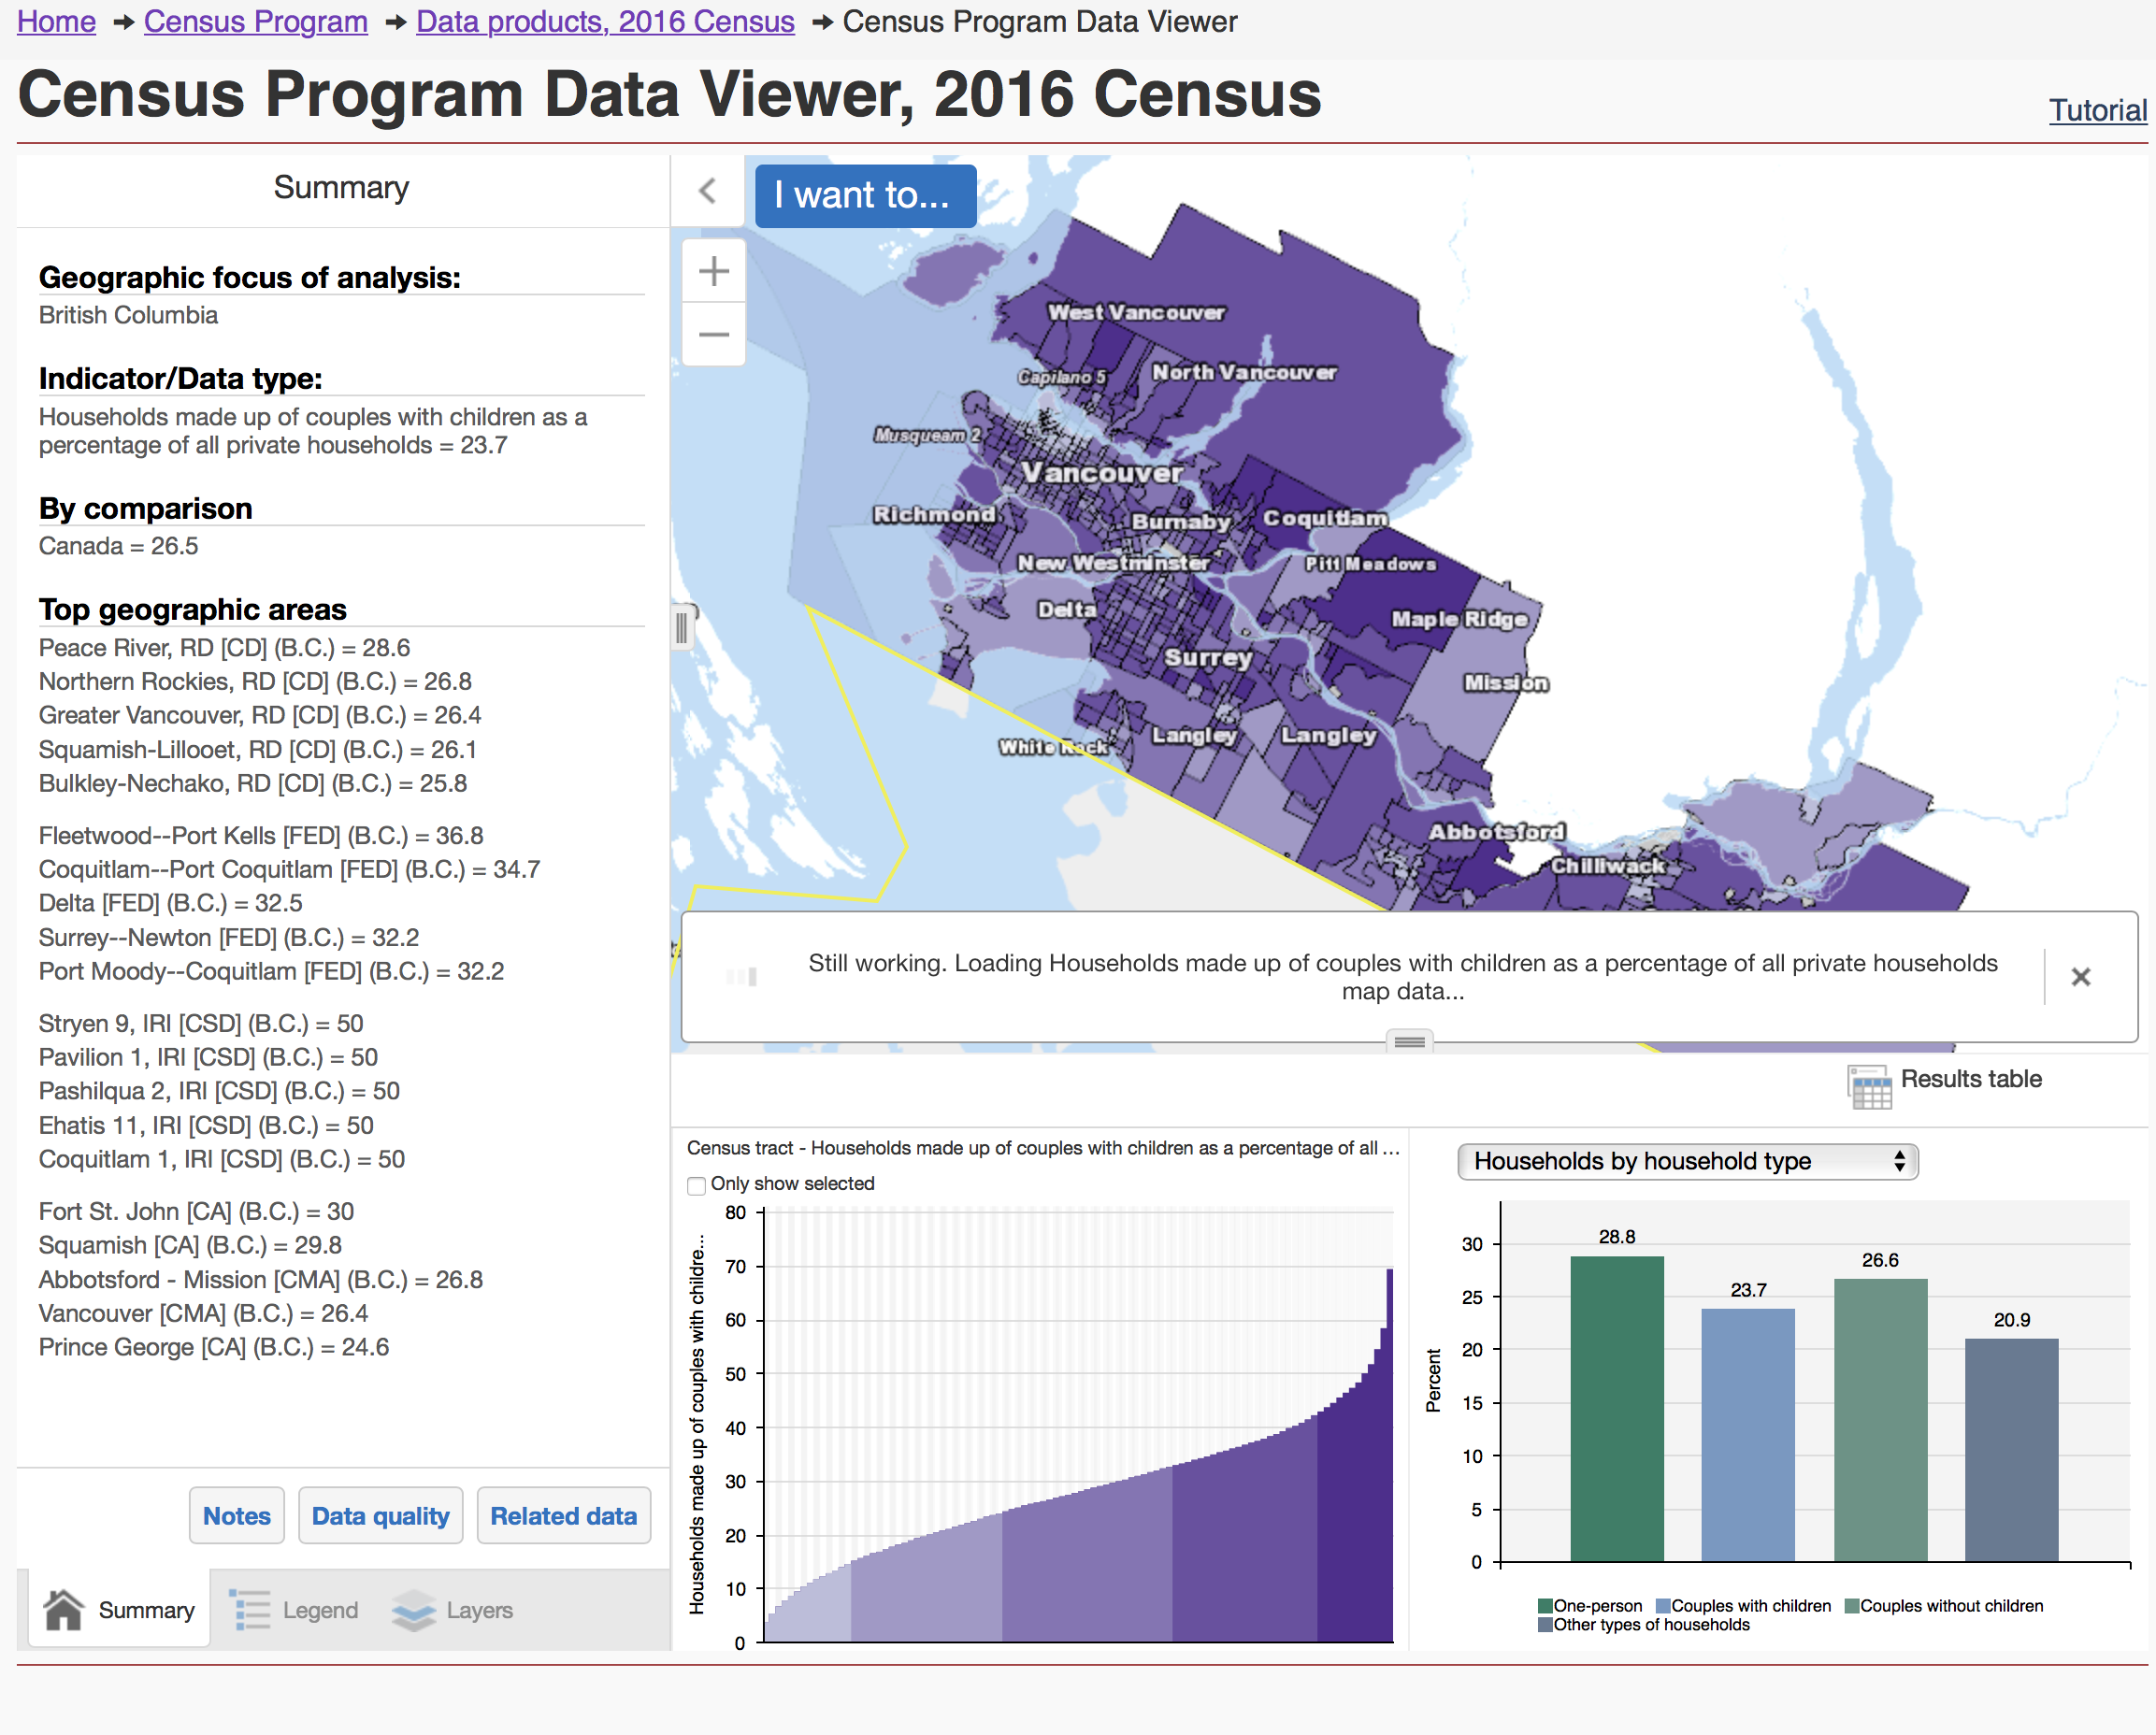Click the Summary home icon

64,1610
